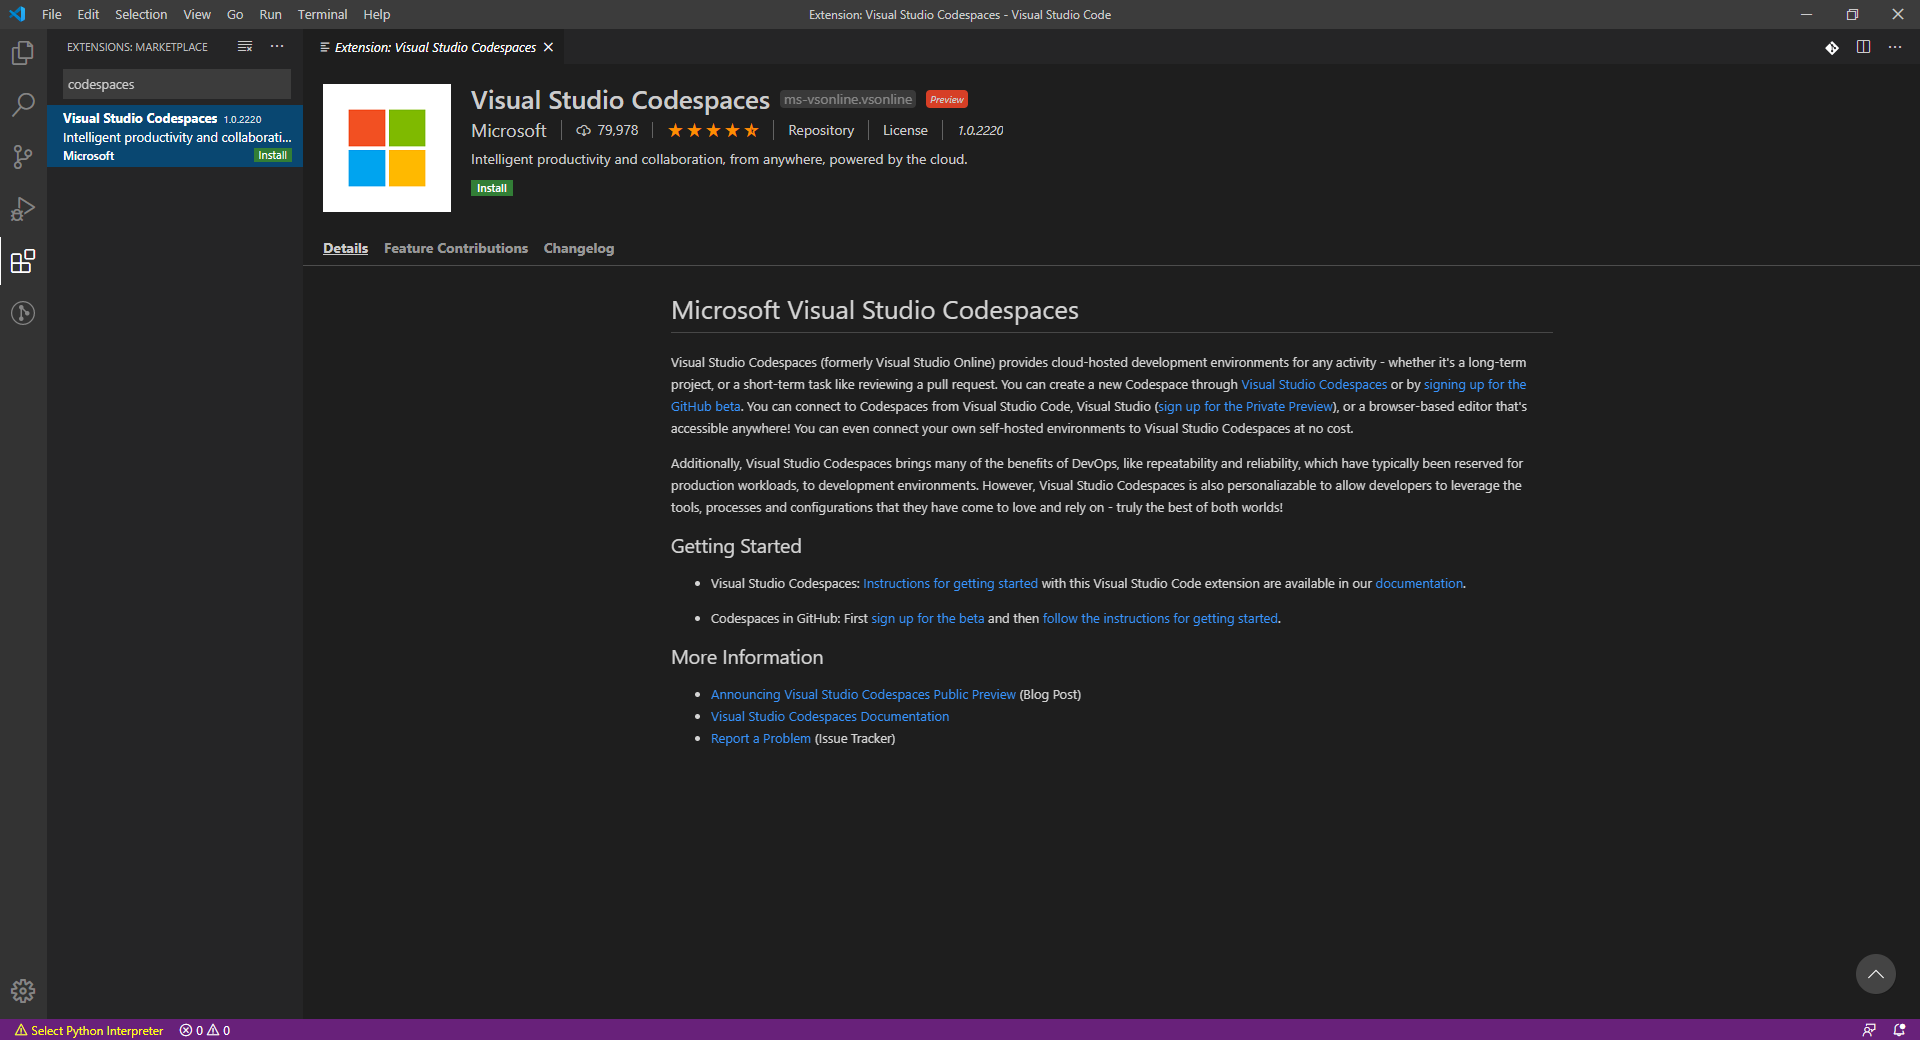This screenshot has width=1920, height=1040.
Task: Click the source control diamond icon in editor toolbar
Action: 1831,47
